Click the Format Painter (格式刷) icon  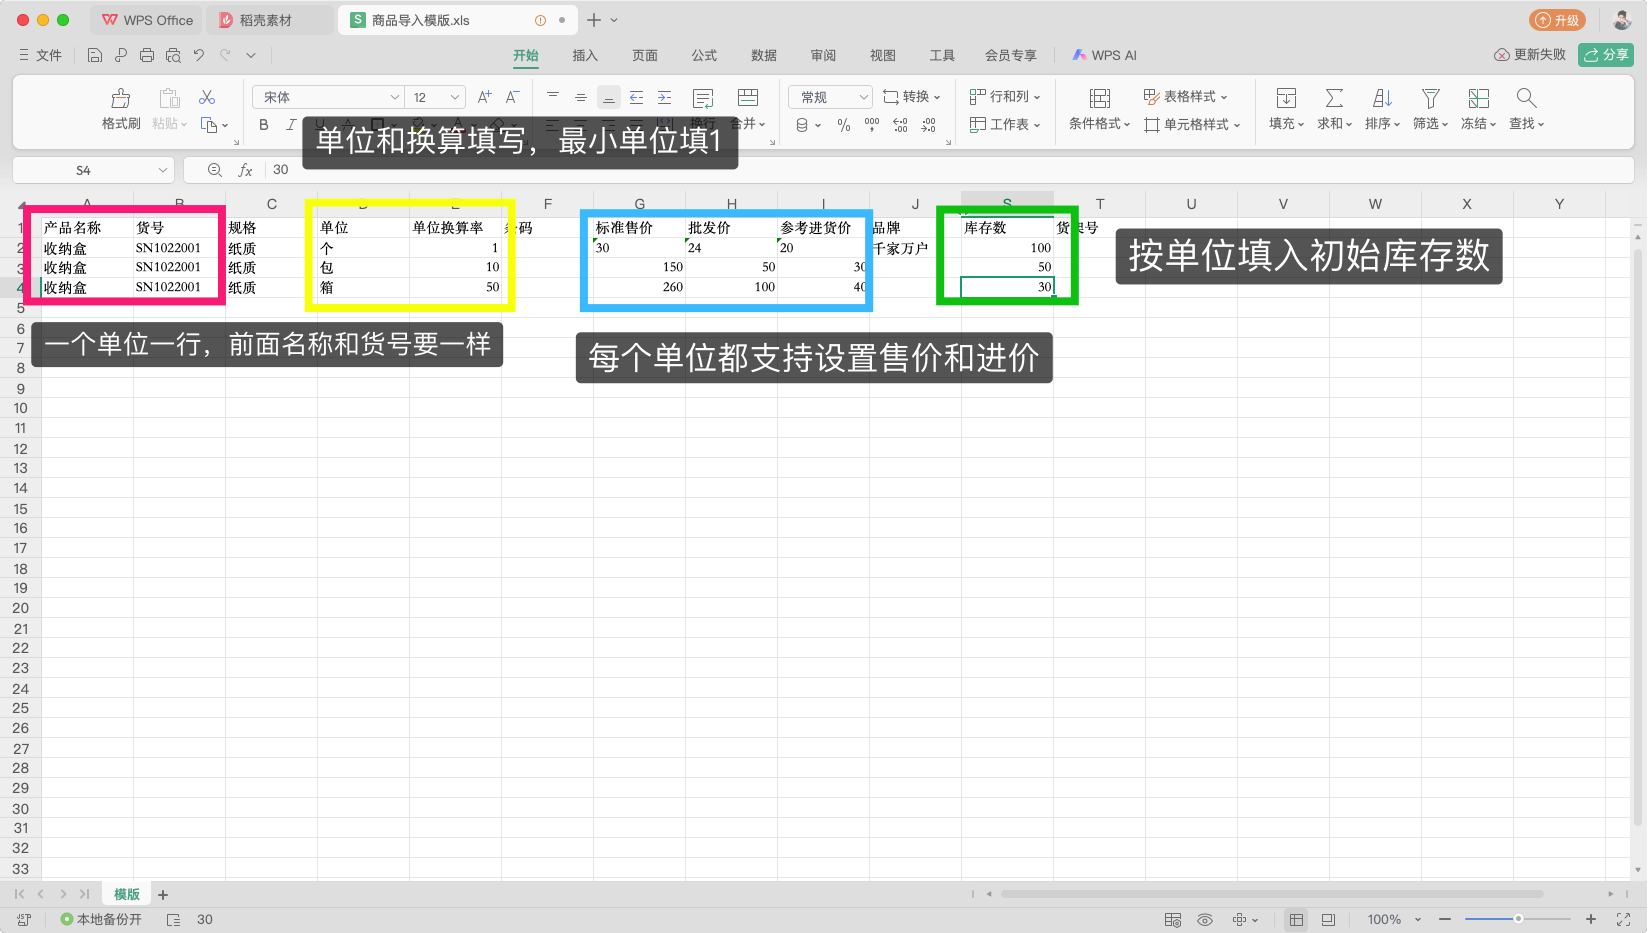pyautogui.click(x=120, y=99)
